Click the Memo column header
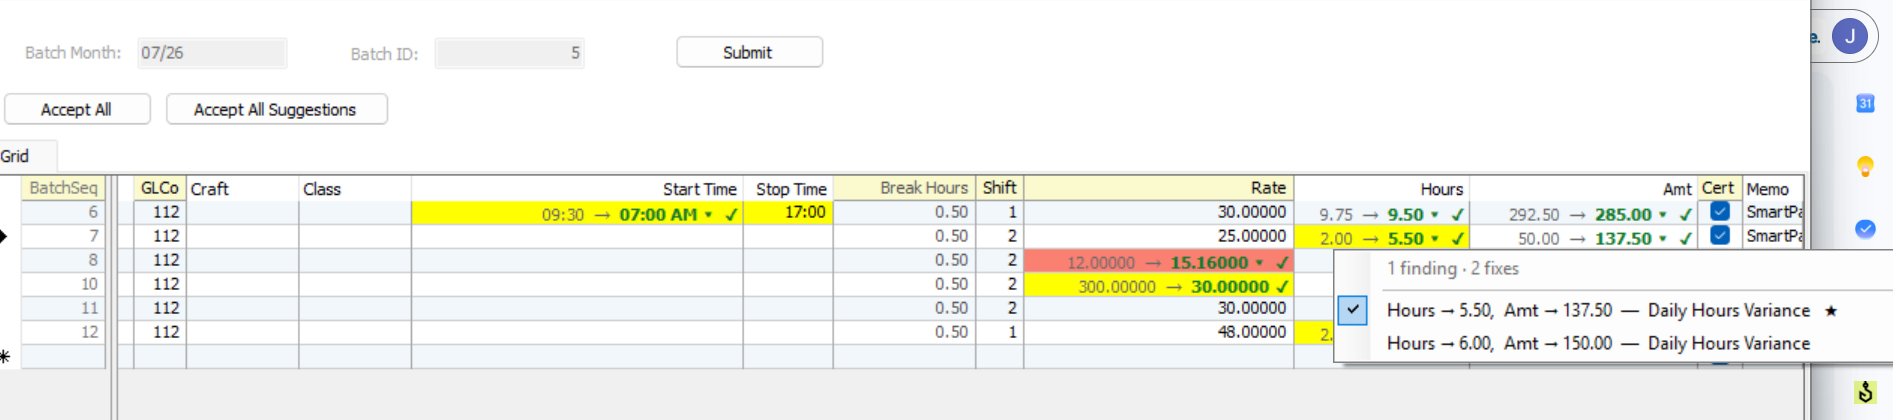Image resolution: width=1893 pixels, height=420 pixels. tap(1773, 188)
